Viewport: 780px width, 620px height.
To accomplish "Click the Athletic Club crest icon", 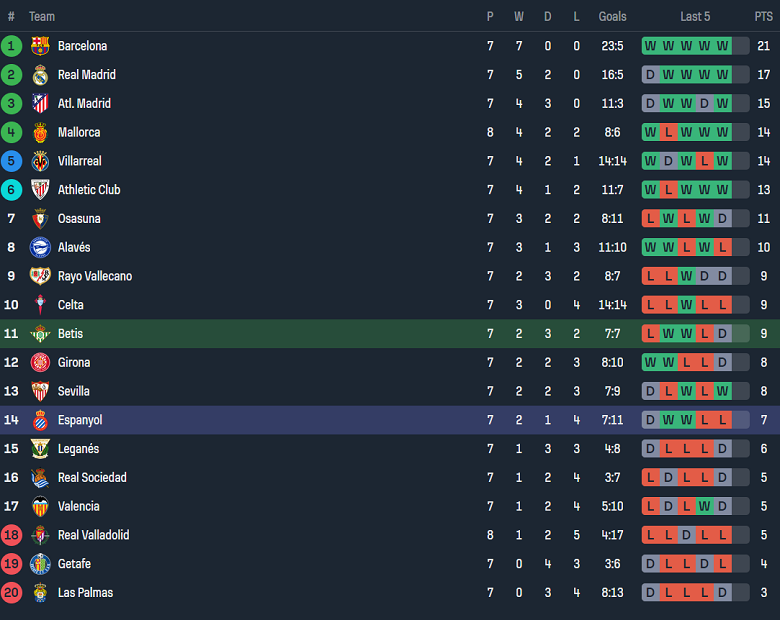I will pos(40,190).
